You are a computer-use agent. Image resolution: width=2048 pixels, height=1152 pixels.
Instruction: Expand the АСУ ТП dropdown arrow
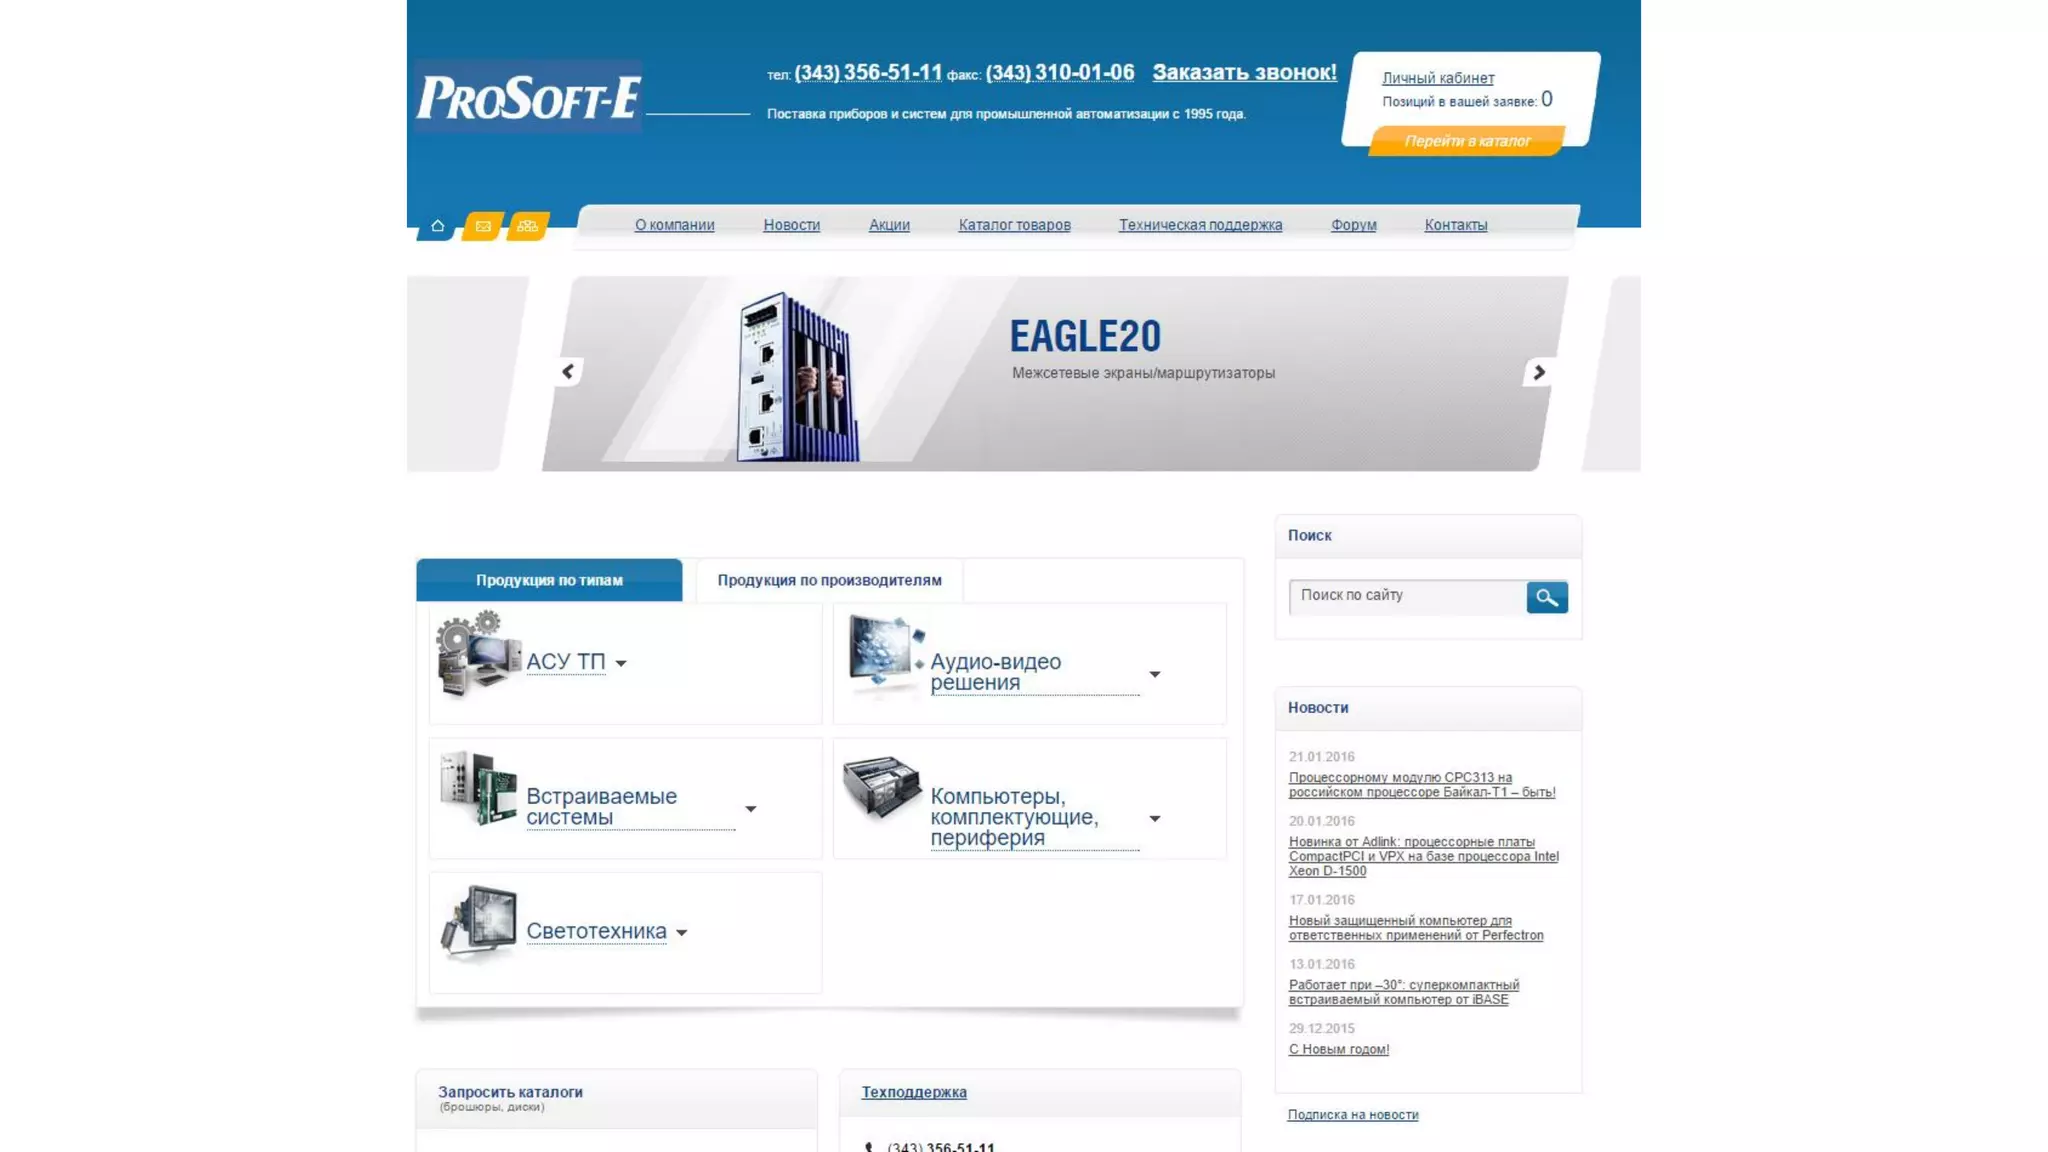[621, 663]
